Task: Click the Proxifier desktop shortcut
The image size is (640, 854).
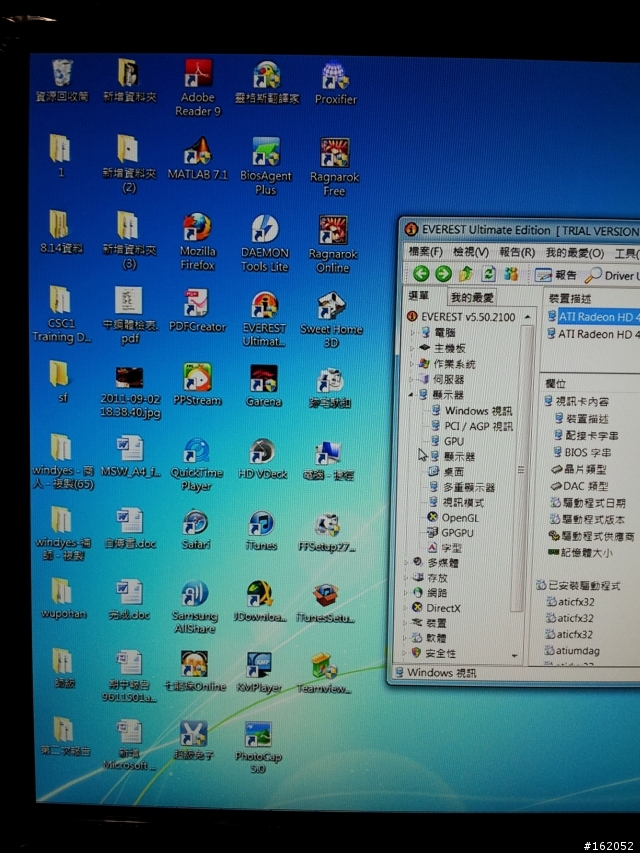Action: [335, 83]
